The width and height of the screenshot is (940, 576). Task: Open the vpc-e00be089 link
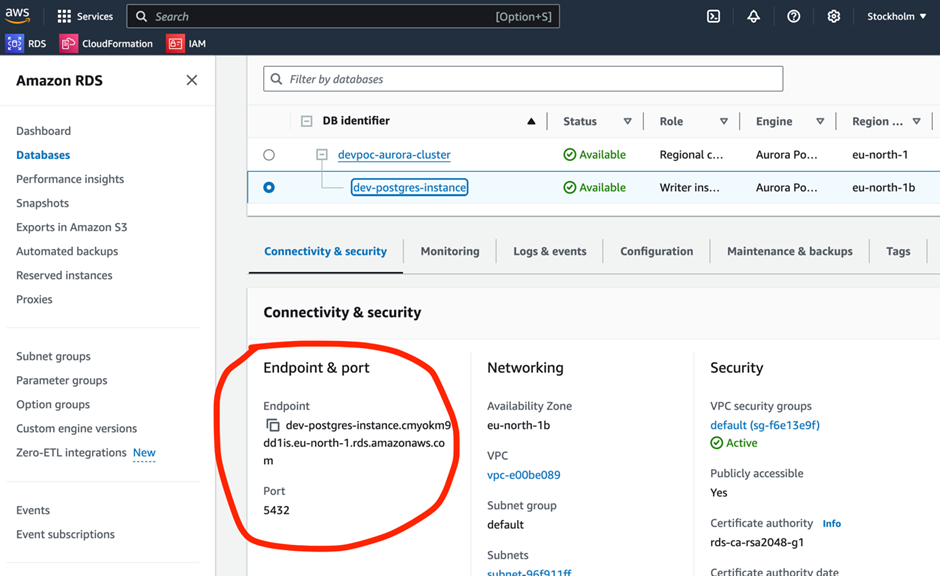523,475
